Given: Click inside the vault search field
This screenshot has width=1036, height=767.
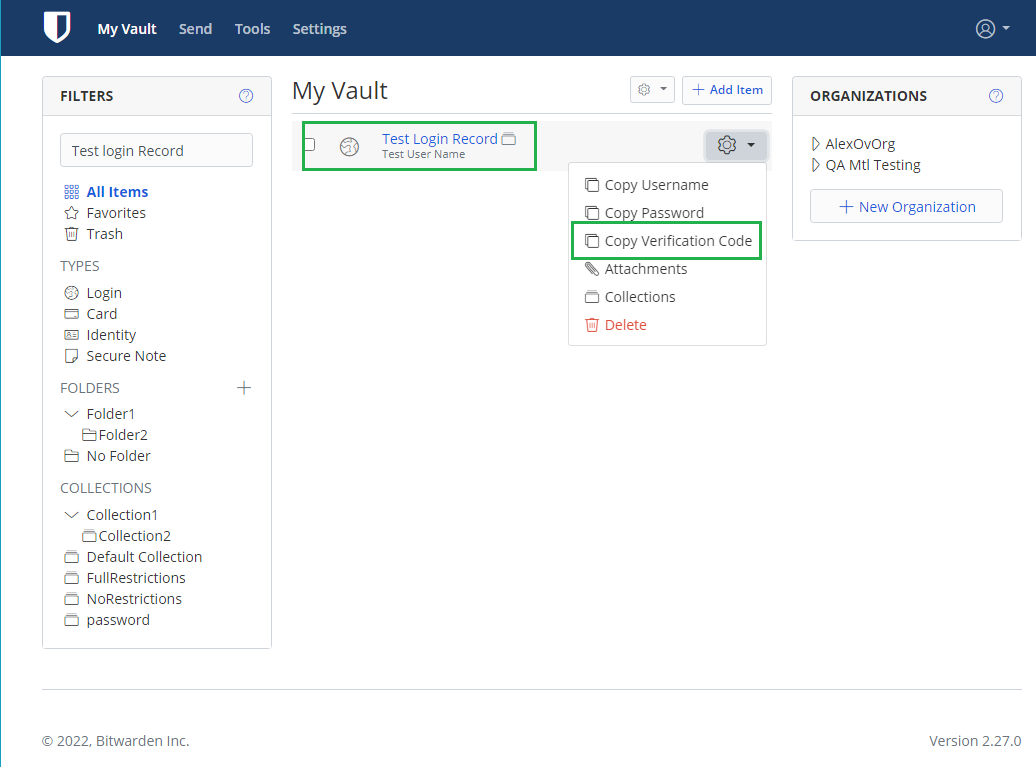Looking at the screenshot, I should [x=156, y=149].
